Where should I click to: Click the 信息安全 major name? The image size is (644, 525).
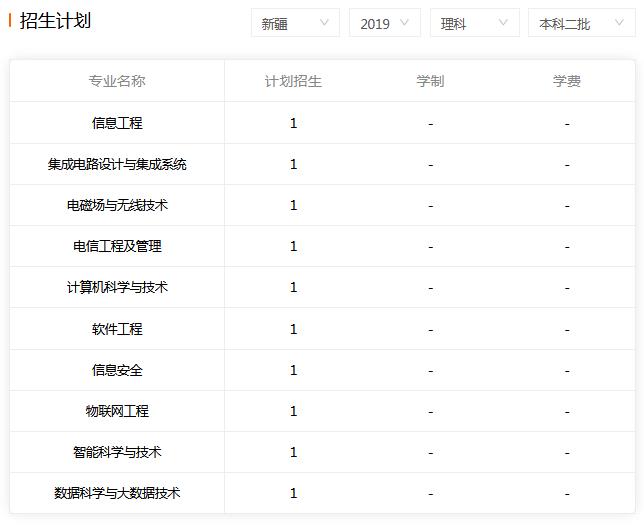coord(117,370)
